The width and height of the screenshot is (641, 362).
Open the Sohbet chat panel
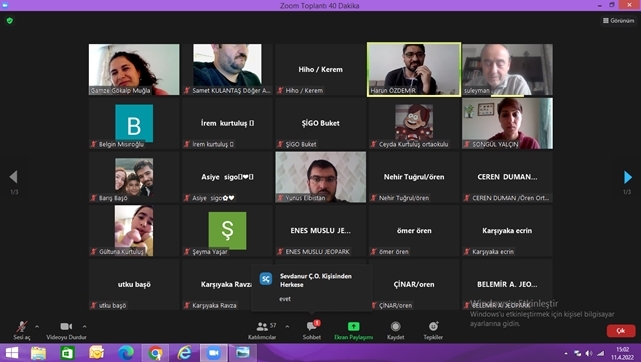pos(312,331)
